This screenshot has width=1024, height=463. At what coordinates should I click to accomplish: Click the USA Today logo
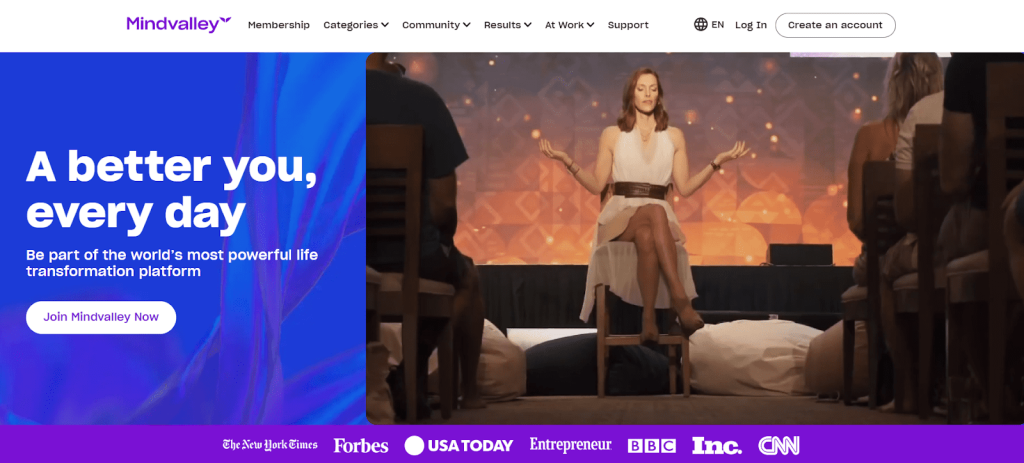coord(458,445)
